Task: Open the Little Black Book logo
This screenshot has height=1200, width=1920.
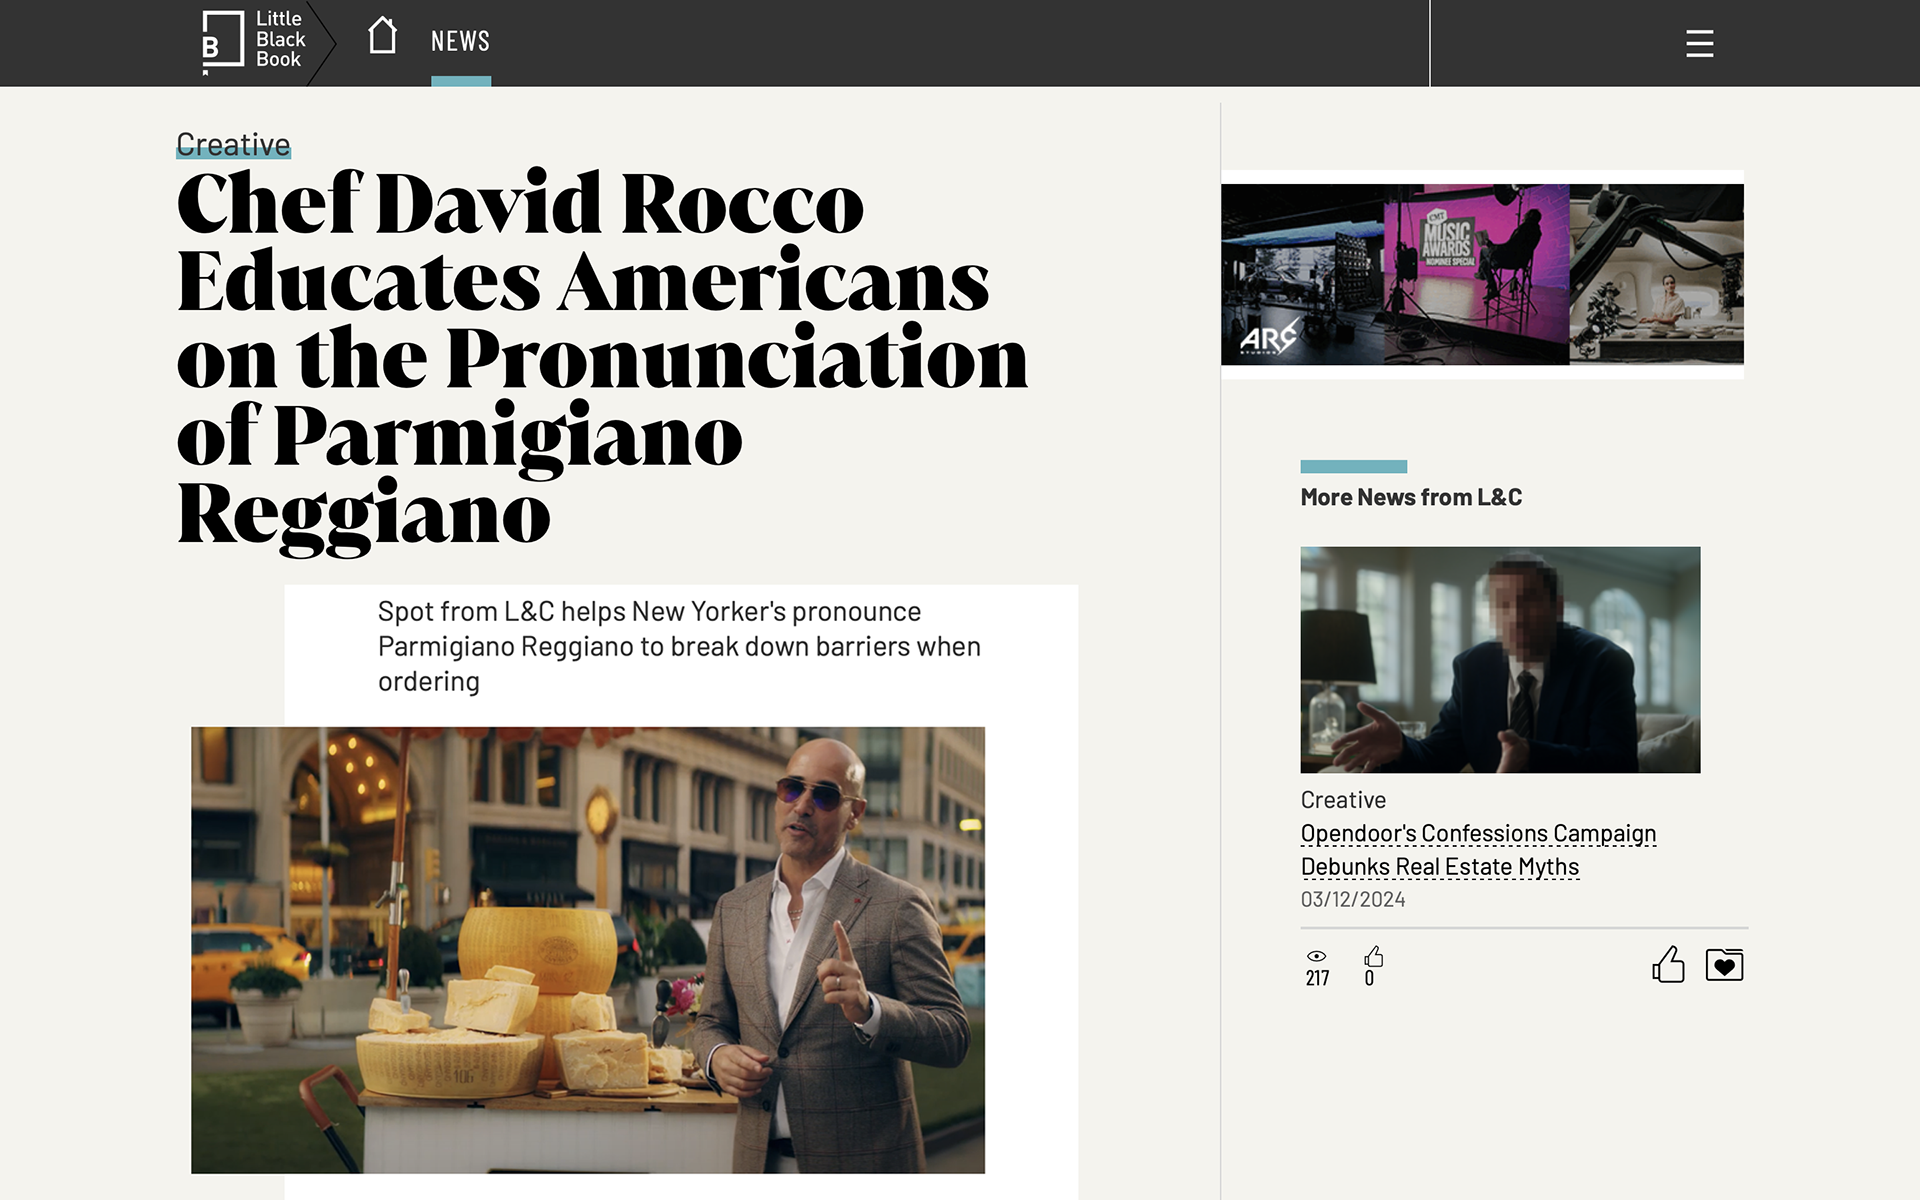Action: coord(254,41)
